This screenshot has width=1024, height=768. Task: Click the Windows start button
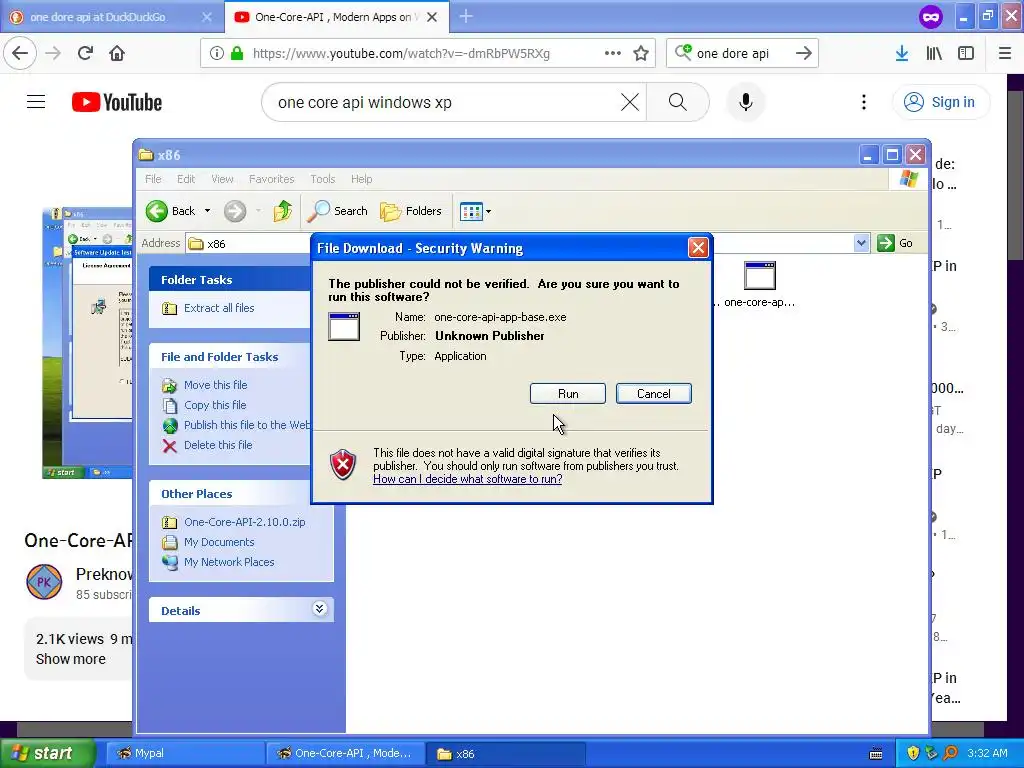pyautogui.click(x=48, y=754)
